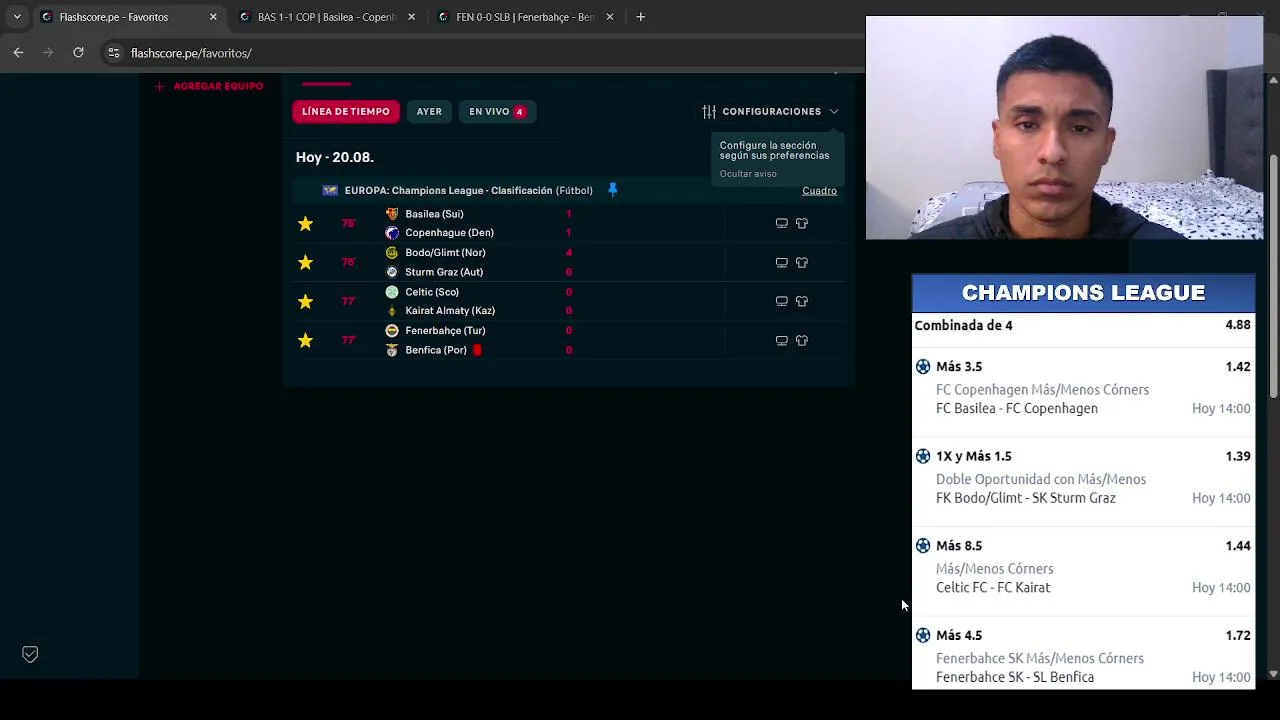Click the Benfica team crest

tap(392, 350)
